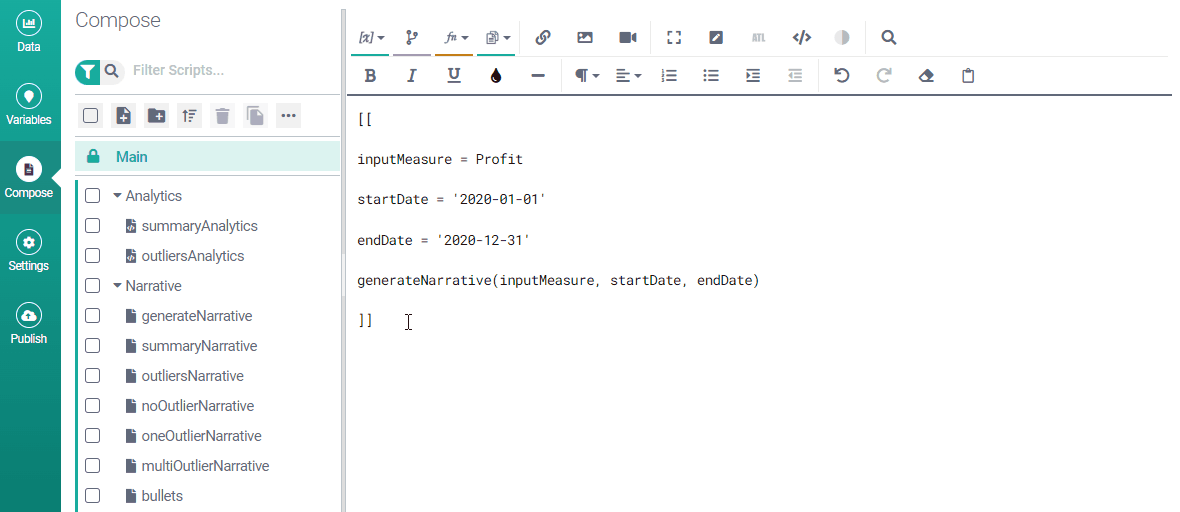Create an unordered bullet list

pos(711,76)
